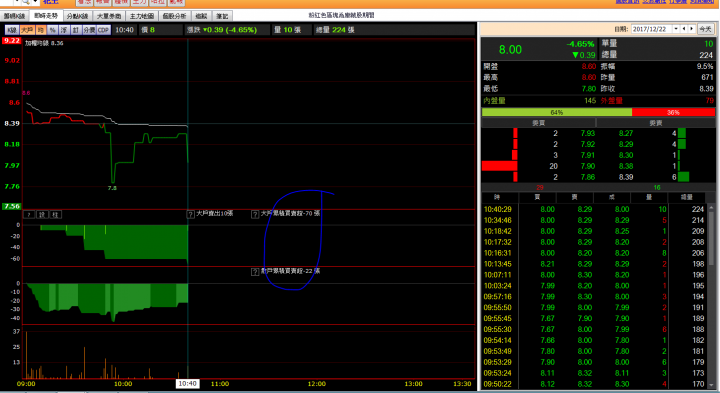Click the trade row at 10:18:42

click(594, 231)
